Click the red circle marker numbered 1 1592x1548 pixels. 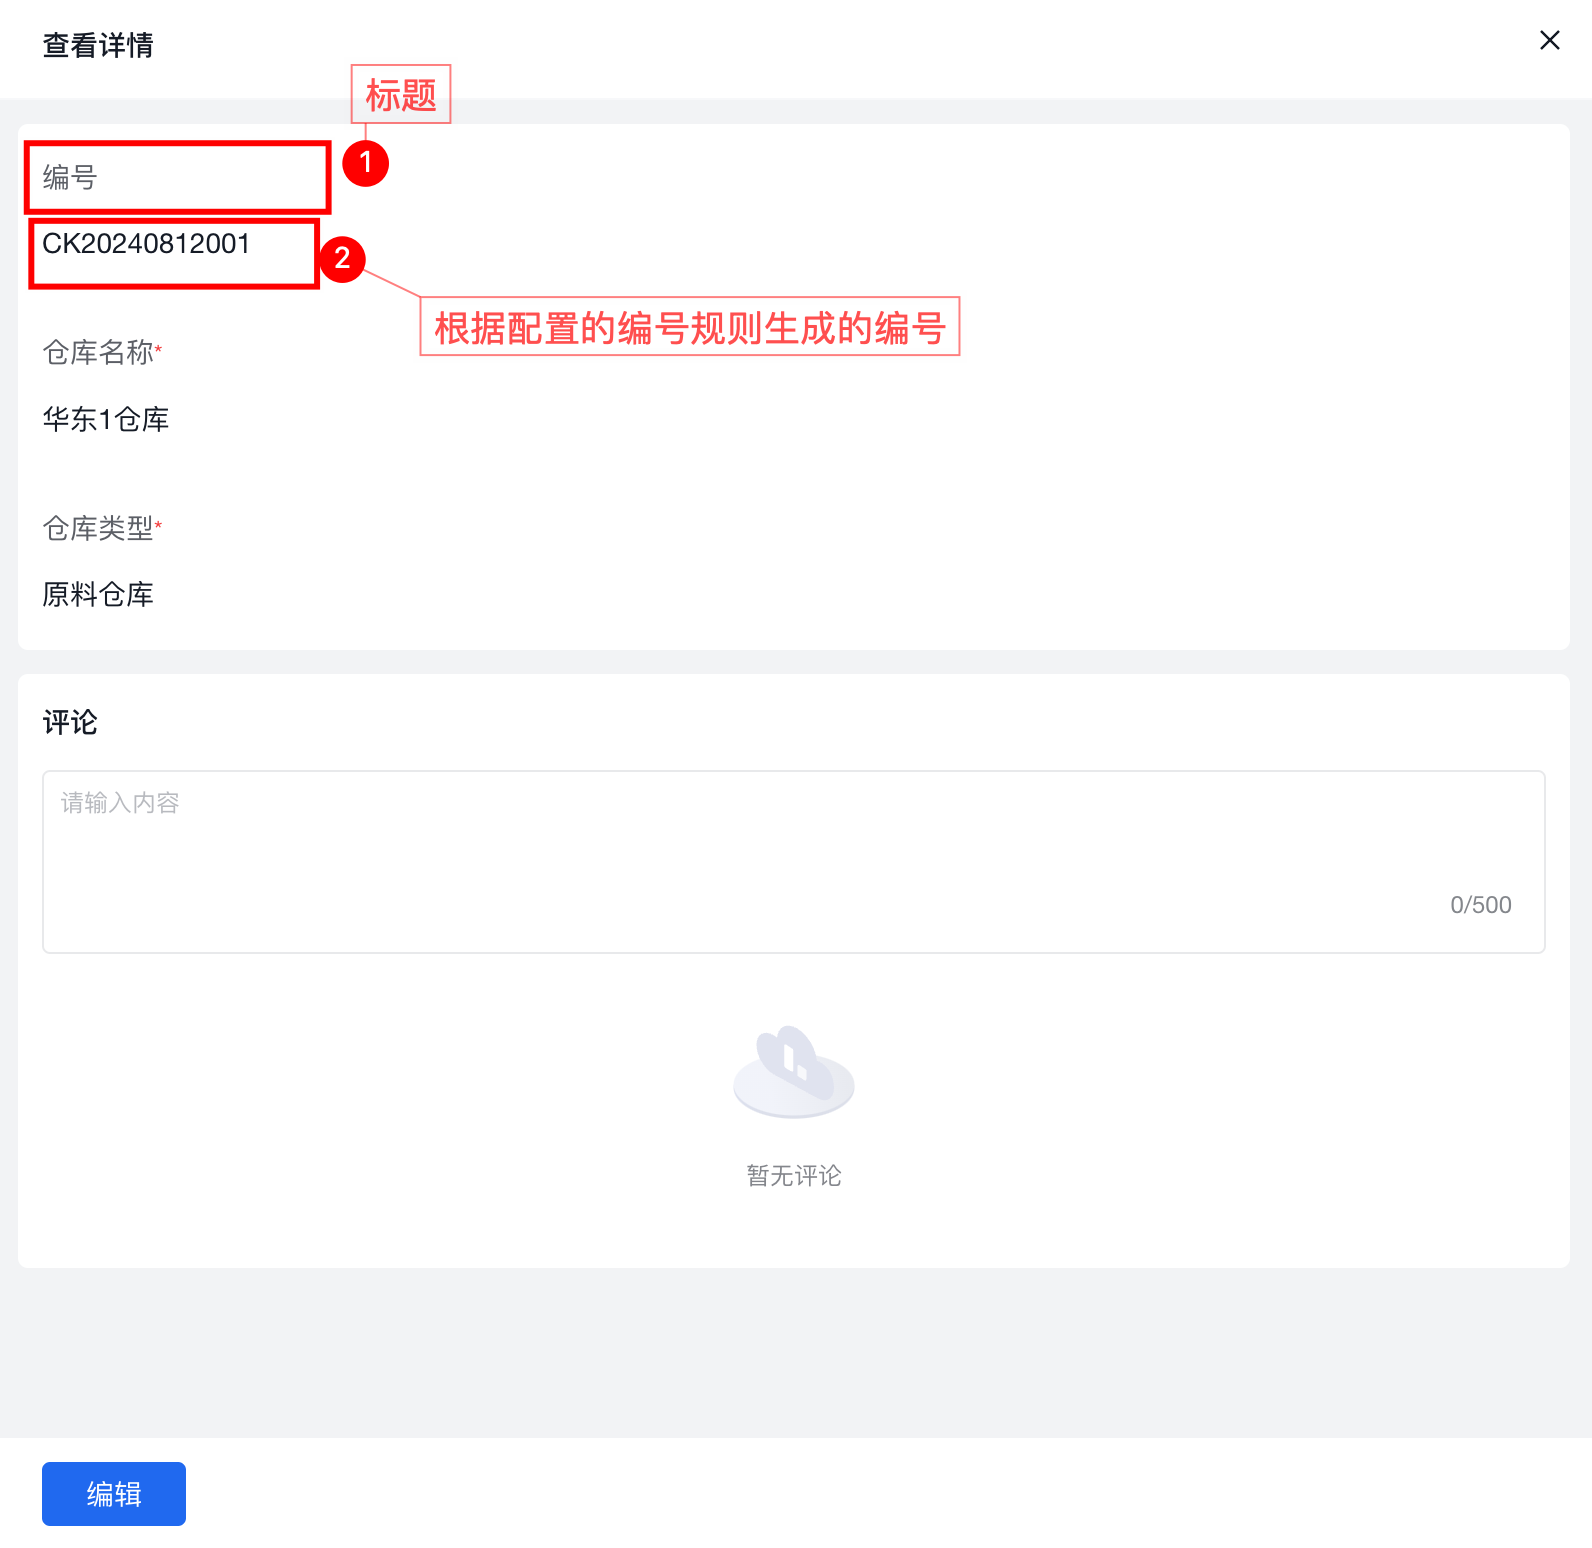(365, 163)
